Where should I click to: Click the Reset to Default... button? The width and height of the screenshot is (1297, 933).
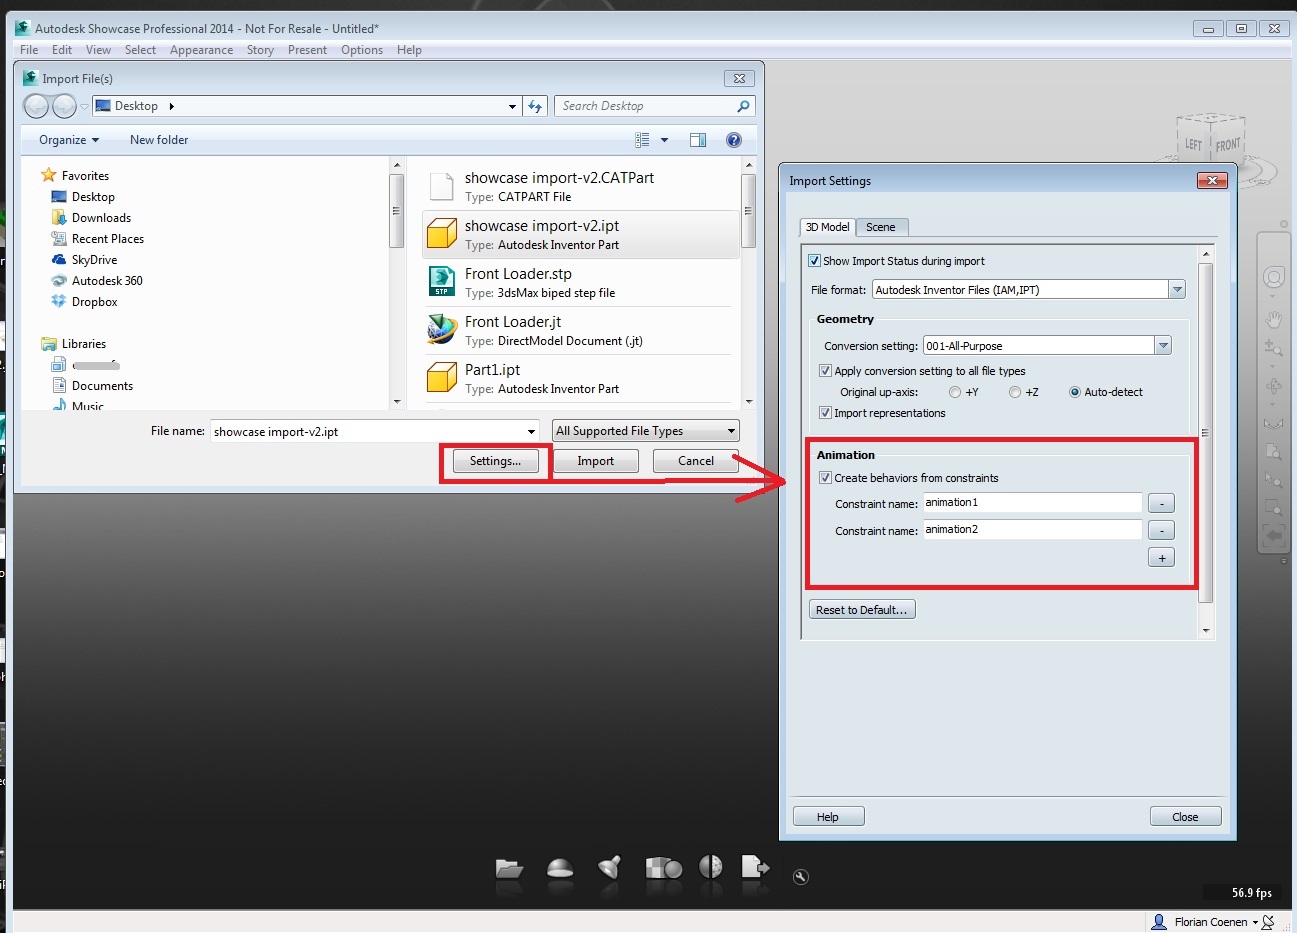coord(862,610)
